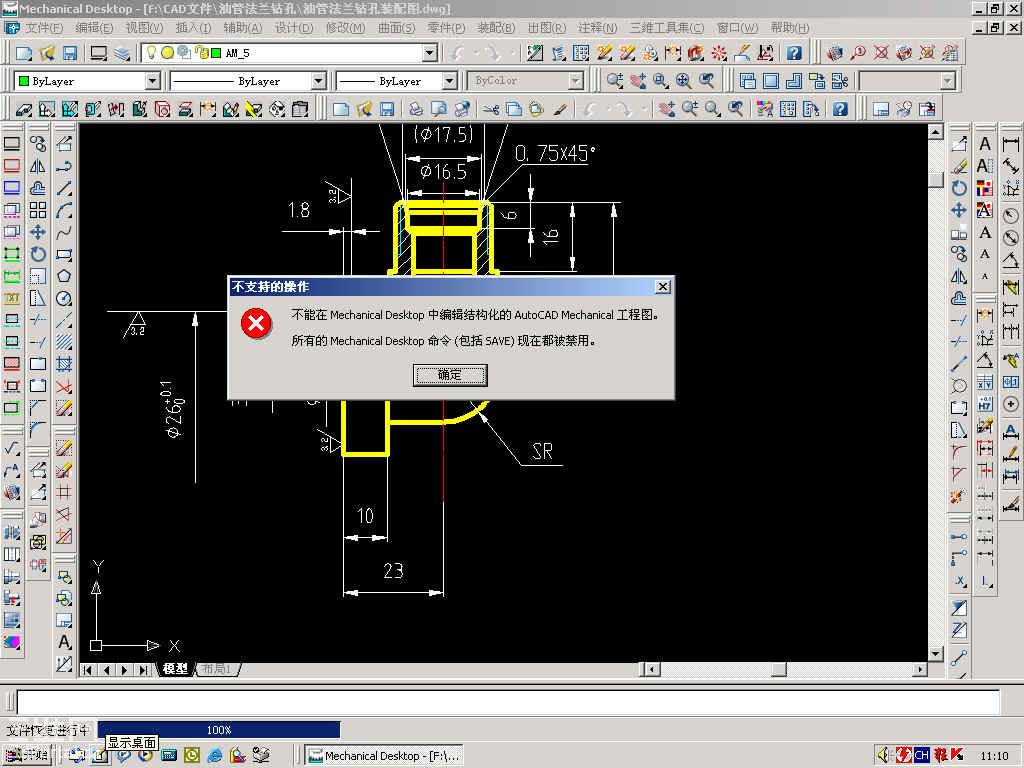This screenshot has width=1024, height=768.
Task: Click the right-side Rotate circular arrow icon
Action: [959, 188]
